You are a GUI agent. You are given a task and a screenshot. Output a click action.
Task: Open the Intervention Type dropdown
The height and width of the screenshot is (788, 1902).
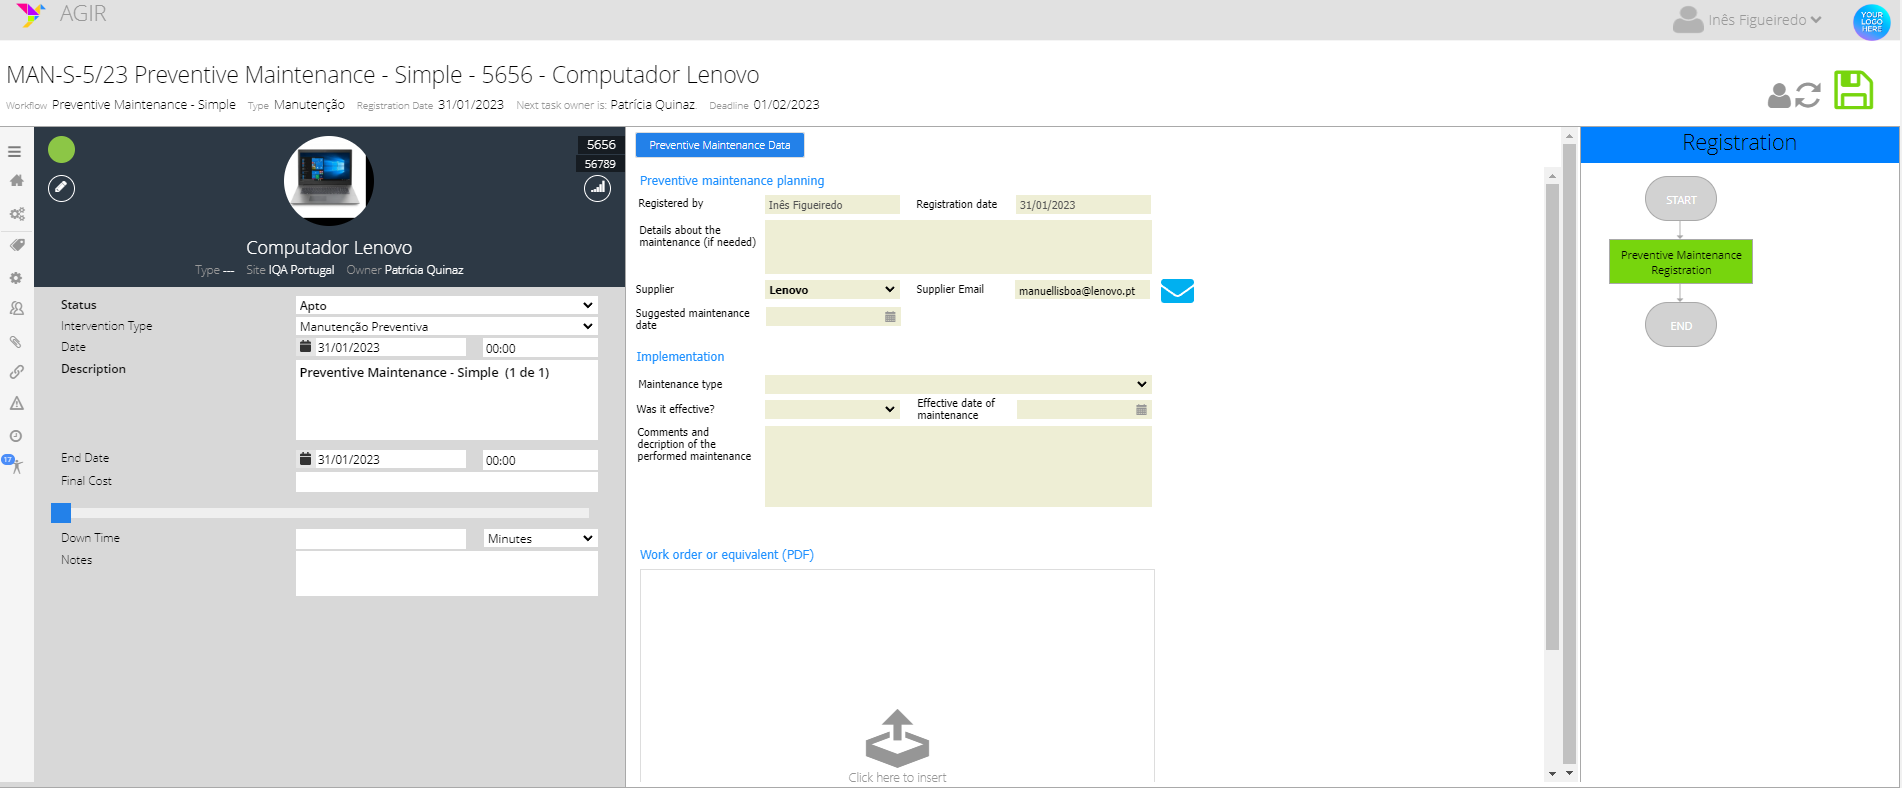[x=447, y=326]
